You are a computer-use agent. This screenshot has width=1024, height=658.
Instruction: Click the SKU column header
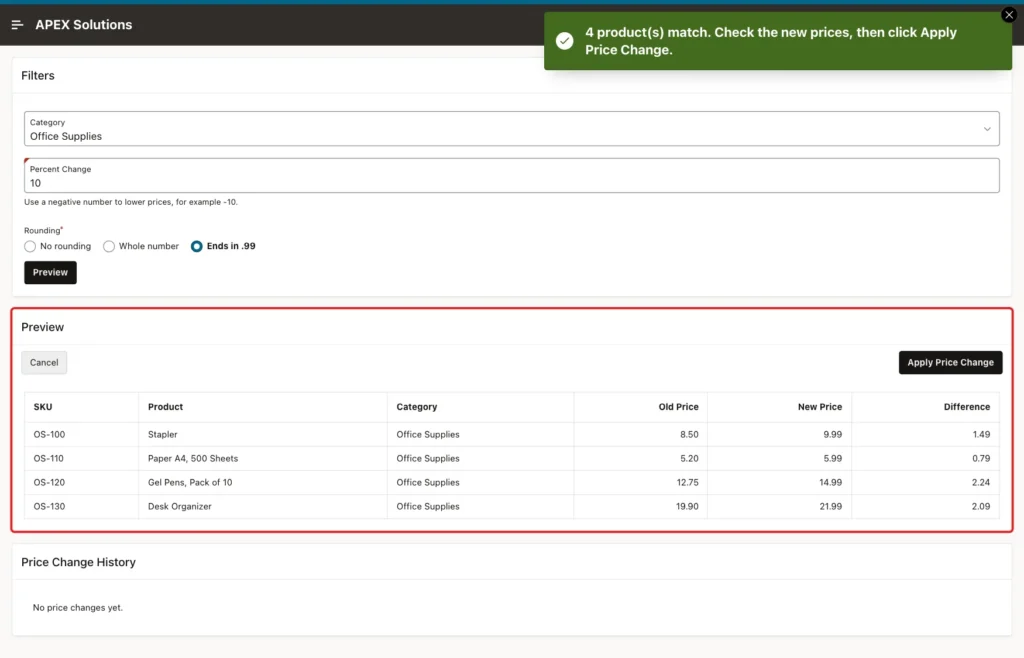[42, 407]
